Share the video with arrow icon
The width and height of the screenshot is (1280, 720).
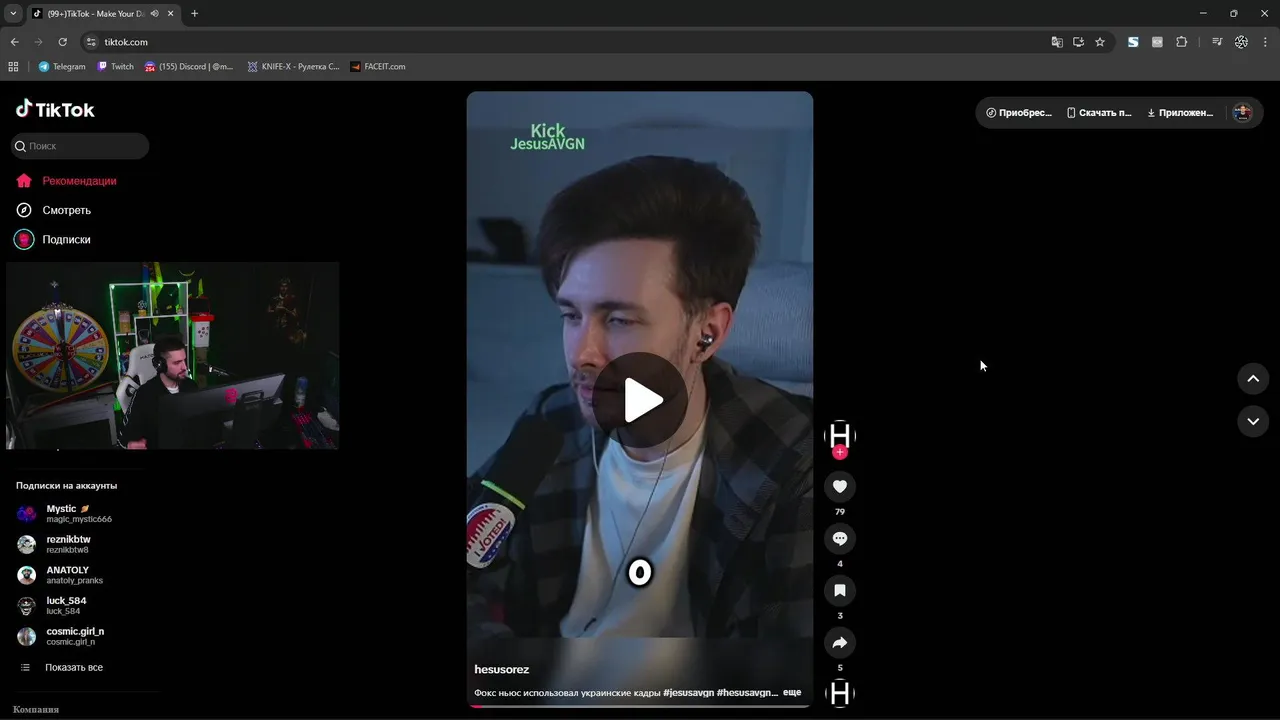[840, 643]
